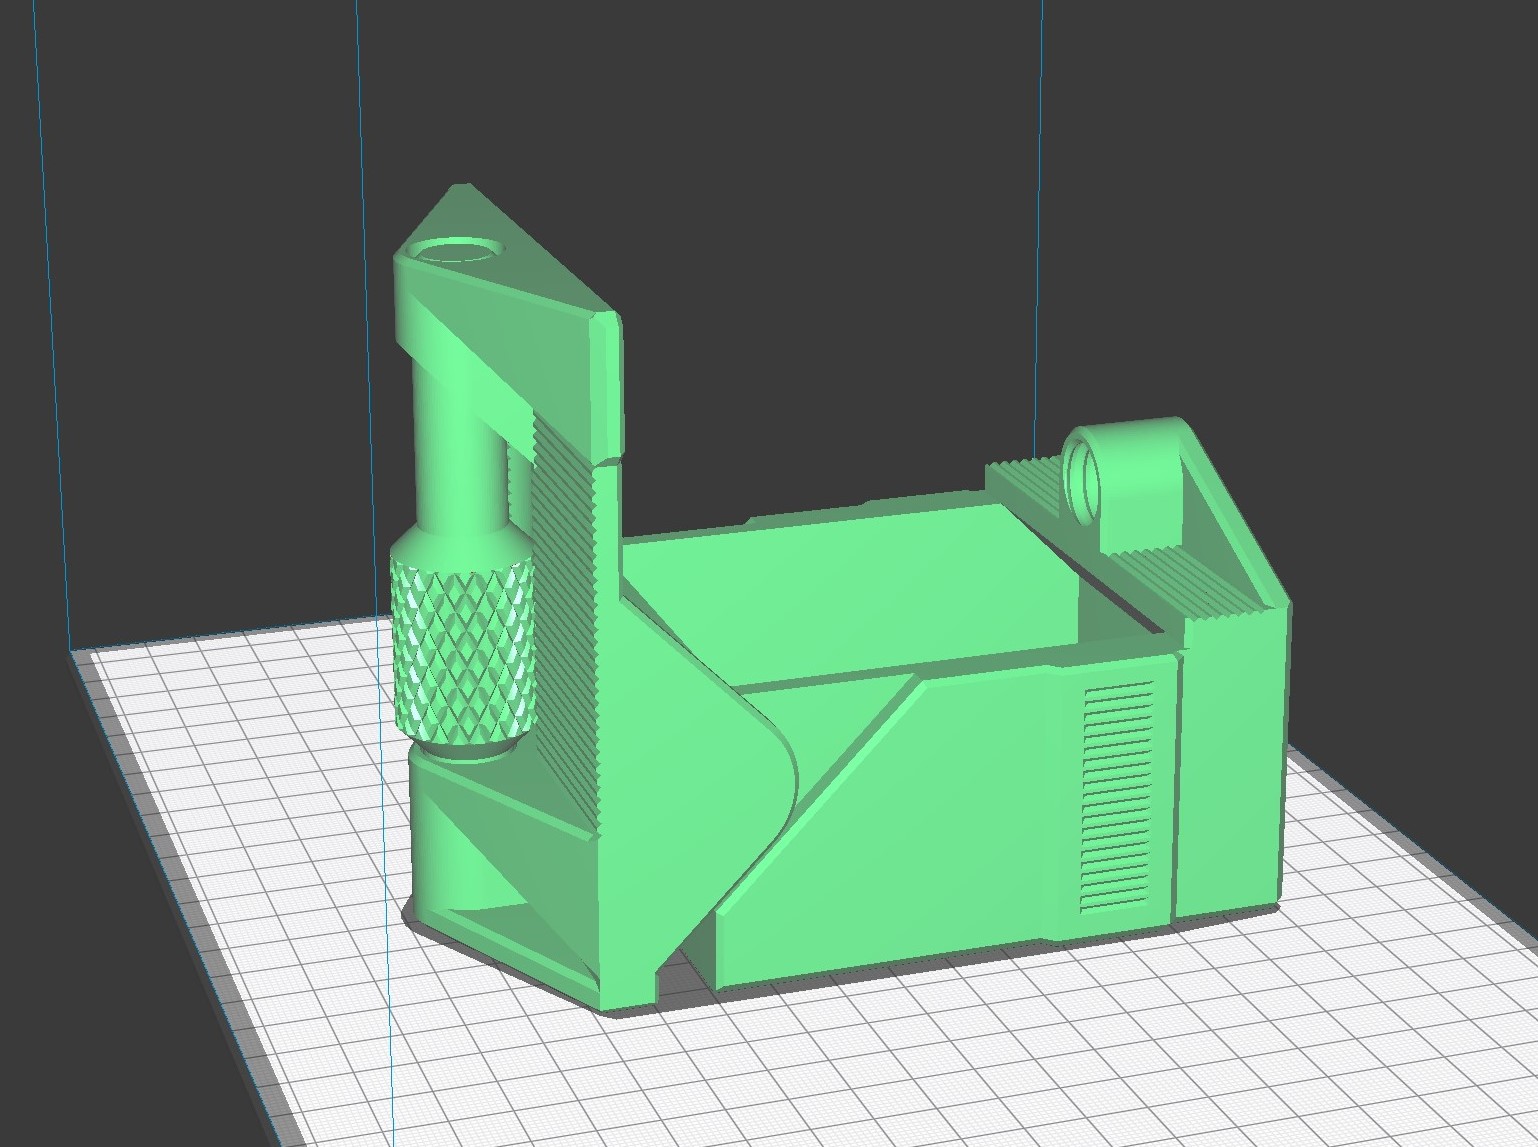Screen dimensions: 1538x1147
Task: Select the knurled thumbscrew knob on the model
Action: tap(463, 645)
